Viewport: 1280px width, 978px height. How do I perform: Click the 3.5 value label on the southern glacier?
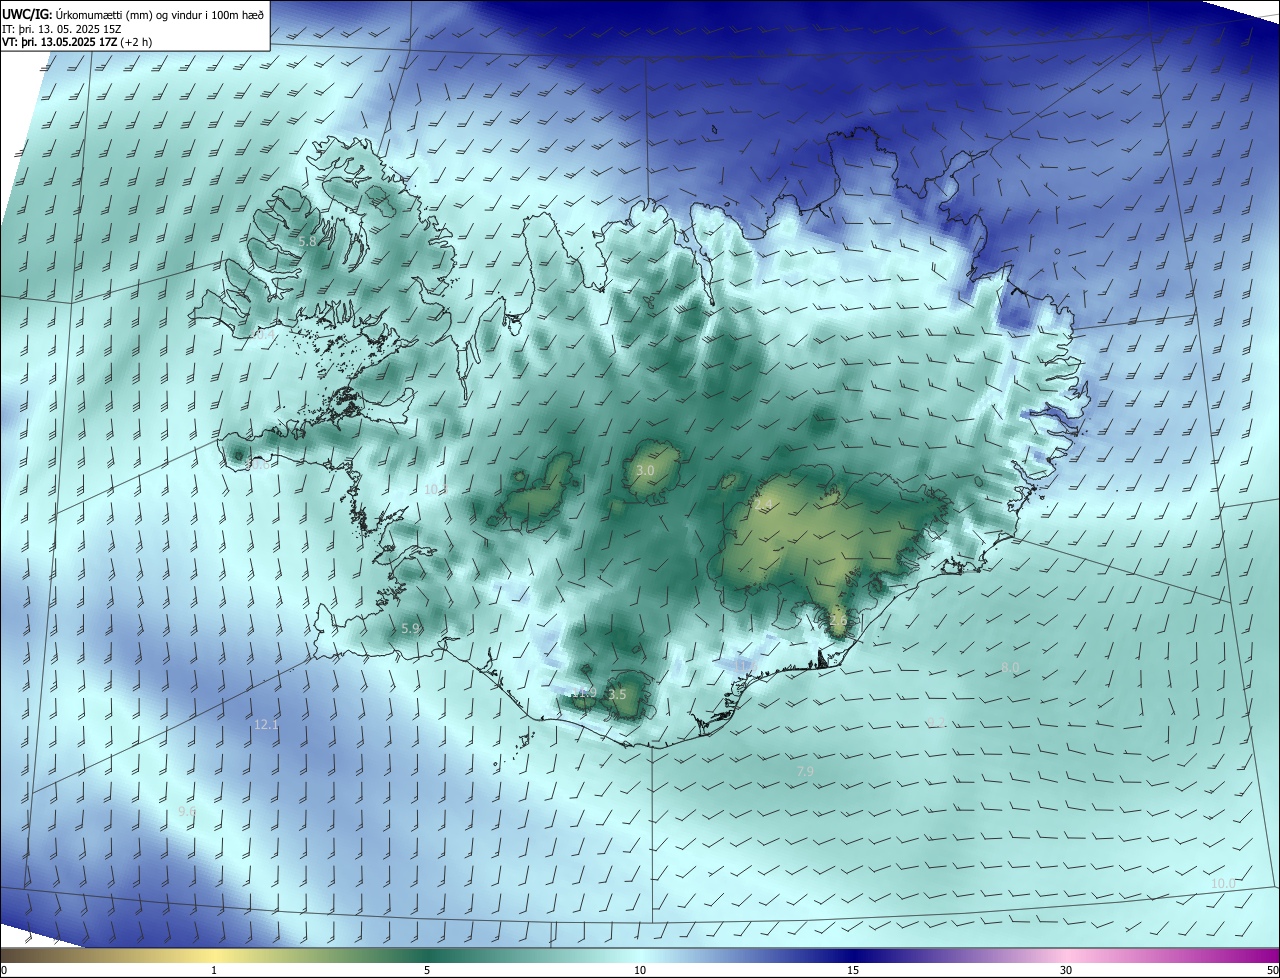click(x=617, y=694)
